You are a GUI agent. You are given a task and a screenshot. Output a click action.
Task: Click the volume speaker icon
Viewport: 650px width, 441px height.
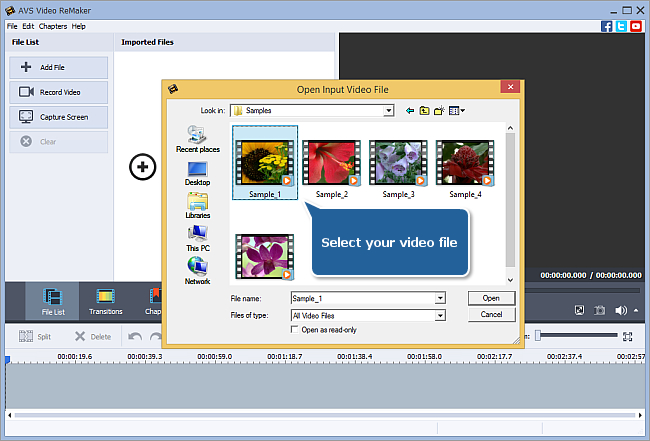(621, 310)
